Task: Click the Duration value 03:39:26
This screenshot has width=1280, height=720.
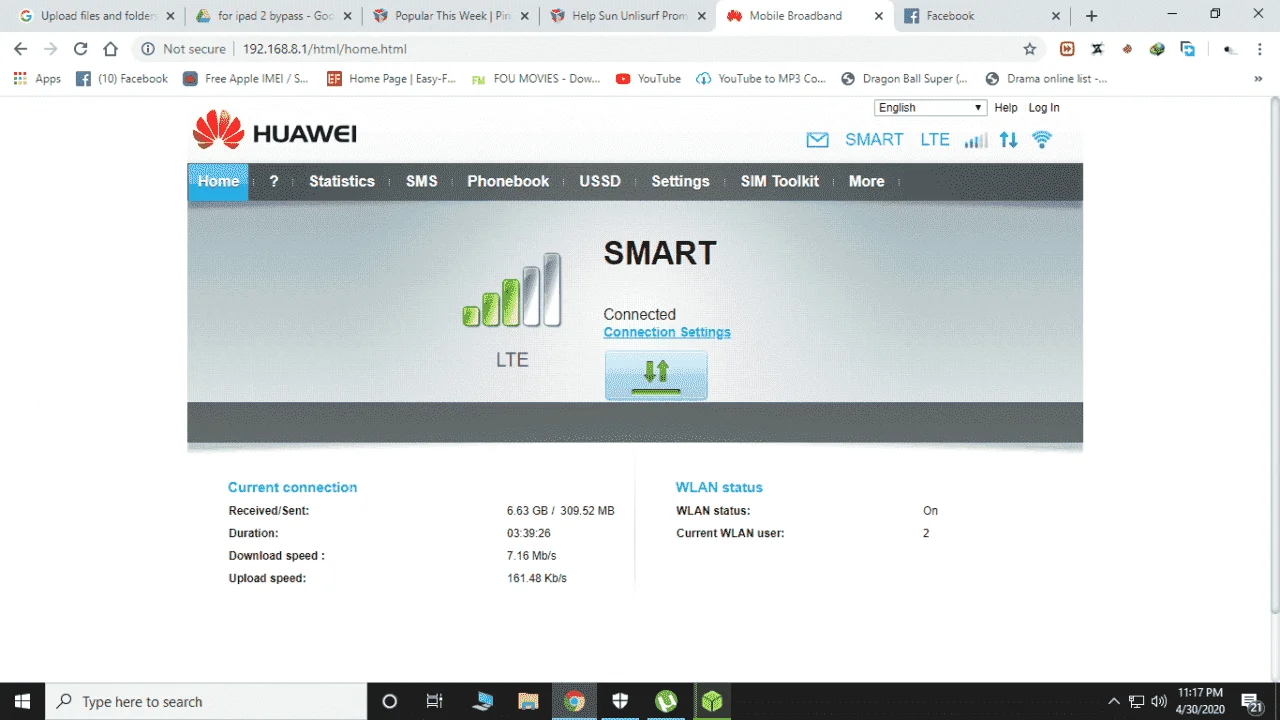Action: (x=529, y=533)
